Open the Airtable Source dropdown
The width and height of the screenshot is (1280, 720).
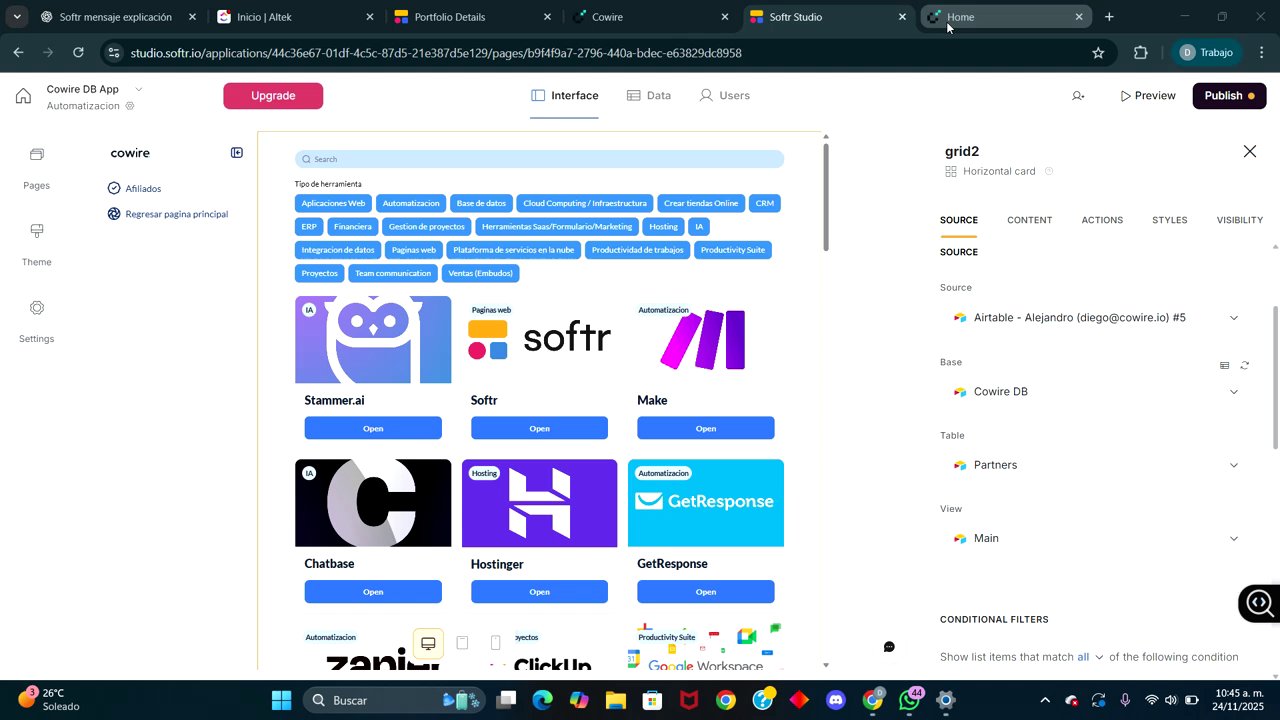tap(1095, 318)
